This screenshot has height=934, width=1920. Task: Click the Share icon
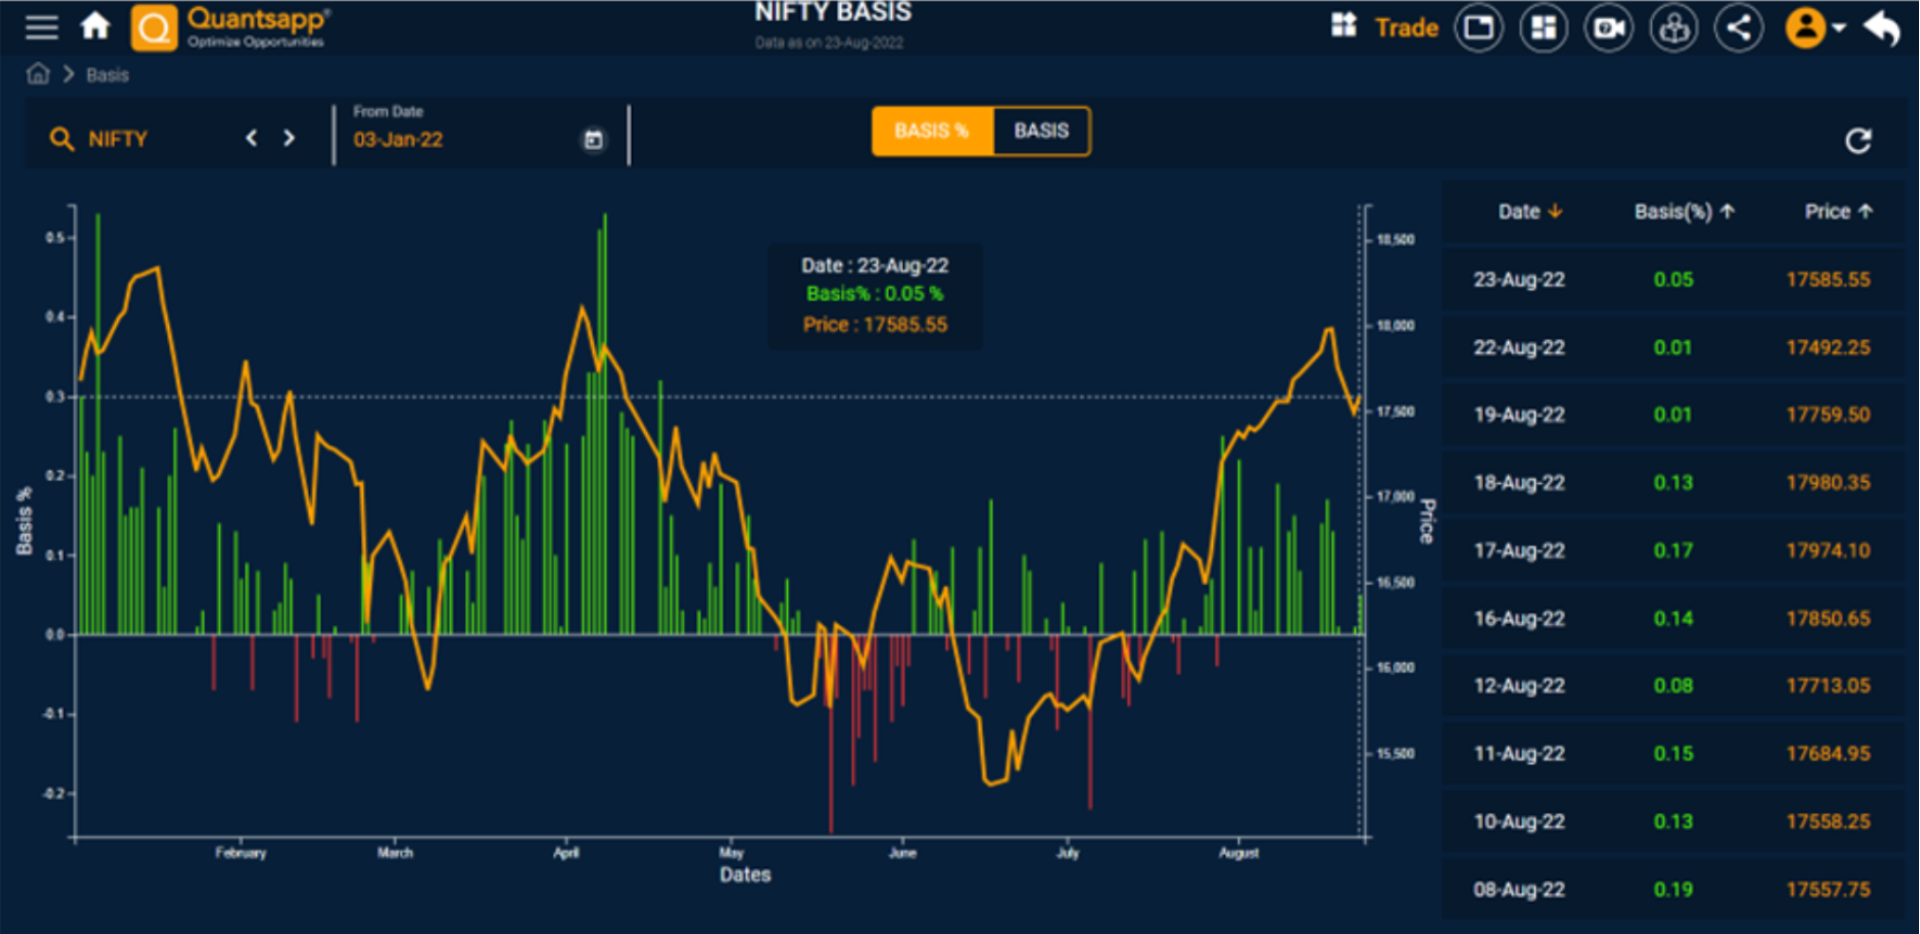point(1738,27)
